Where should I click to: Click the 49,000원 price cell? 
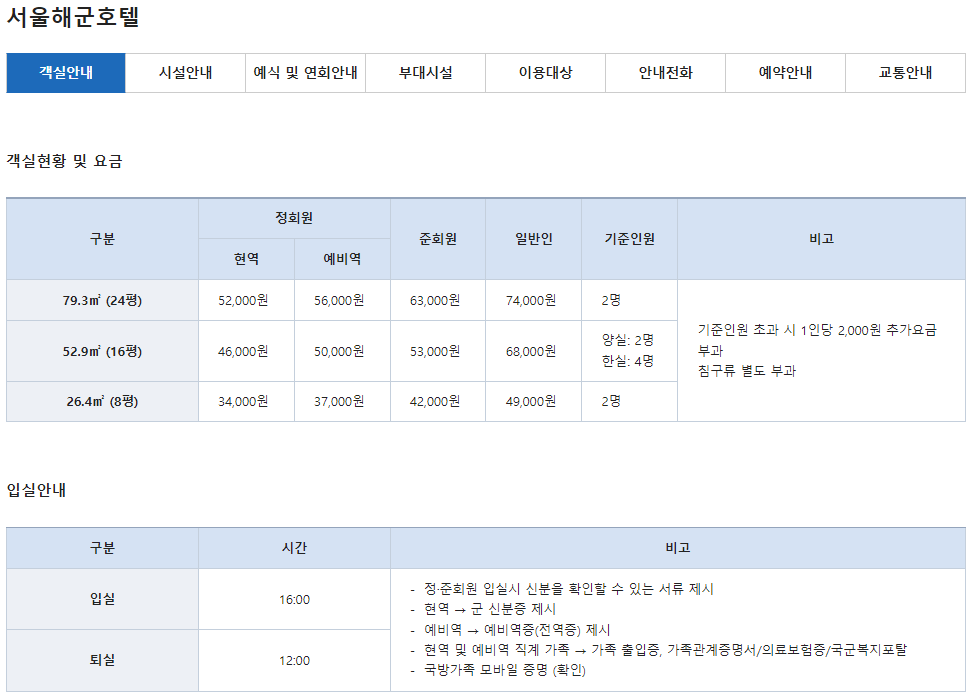coord(531,401)
